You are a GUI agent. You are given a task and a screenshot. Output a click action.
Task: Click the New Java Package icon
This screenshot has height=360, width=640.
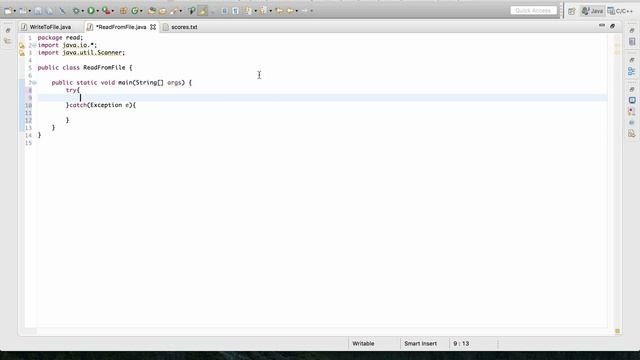click(123, 11)
